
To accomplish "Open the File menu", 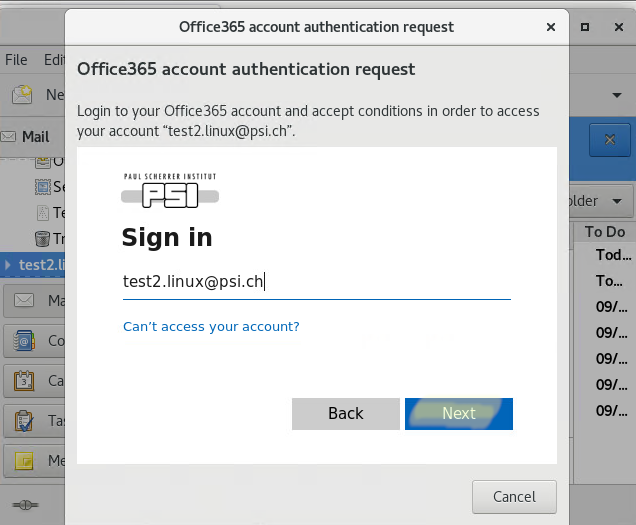I will click(16, 60).
